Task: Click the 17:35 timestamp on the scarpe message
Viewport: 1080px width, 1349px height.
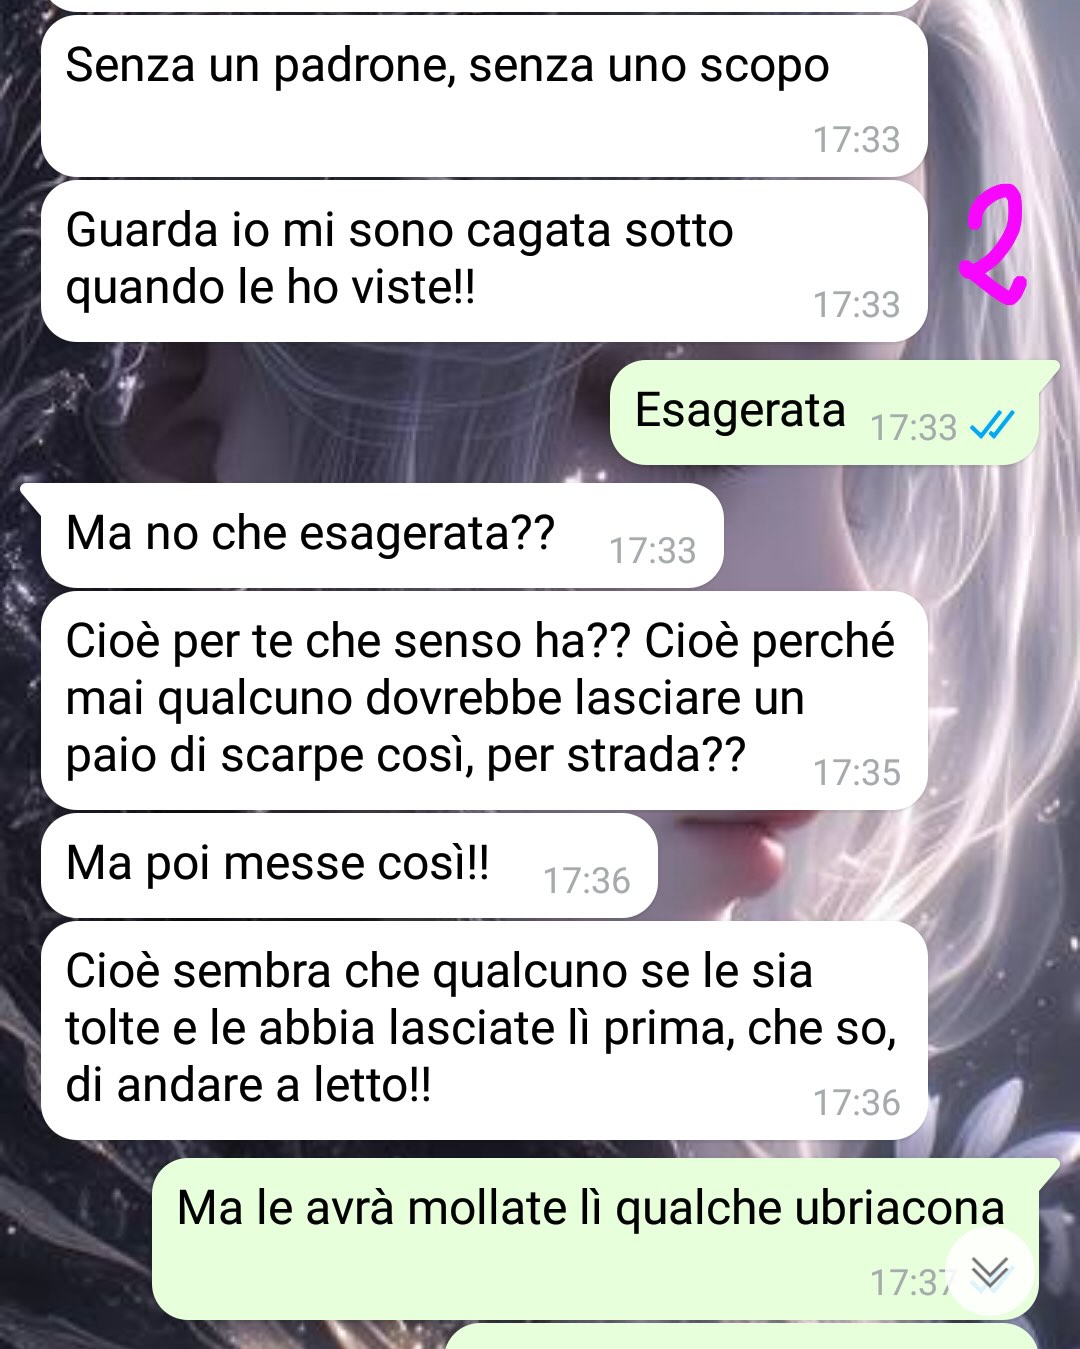Action: [x=856, y=772]
